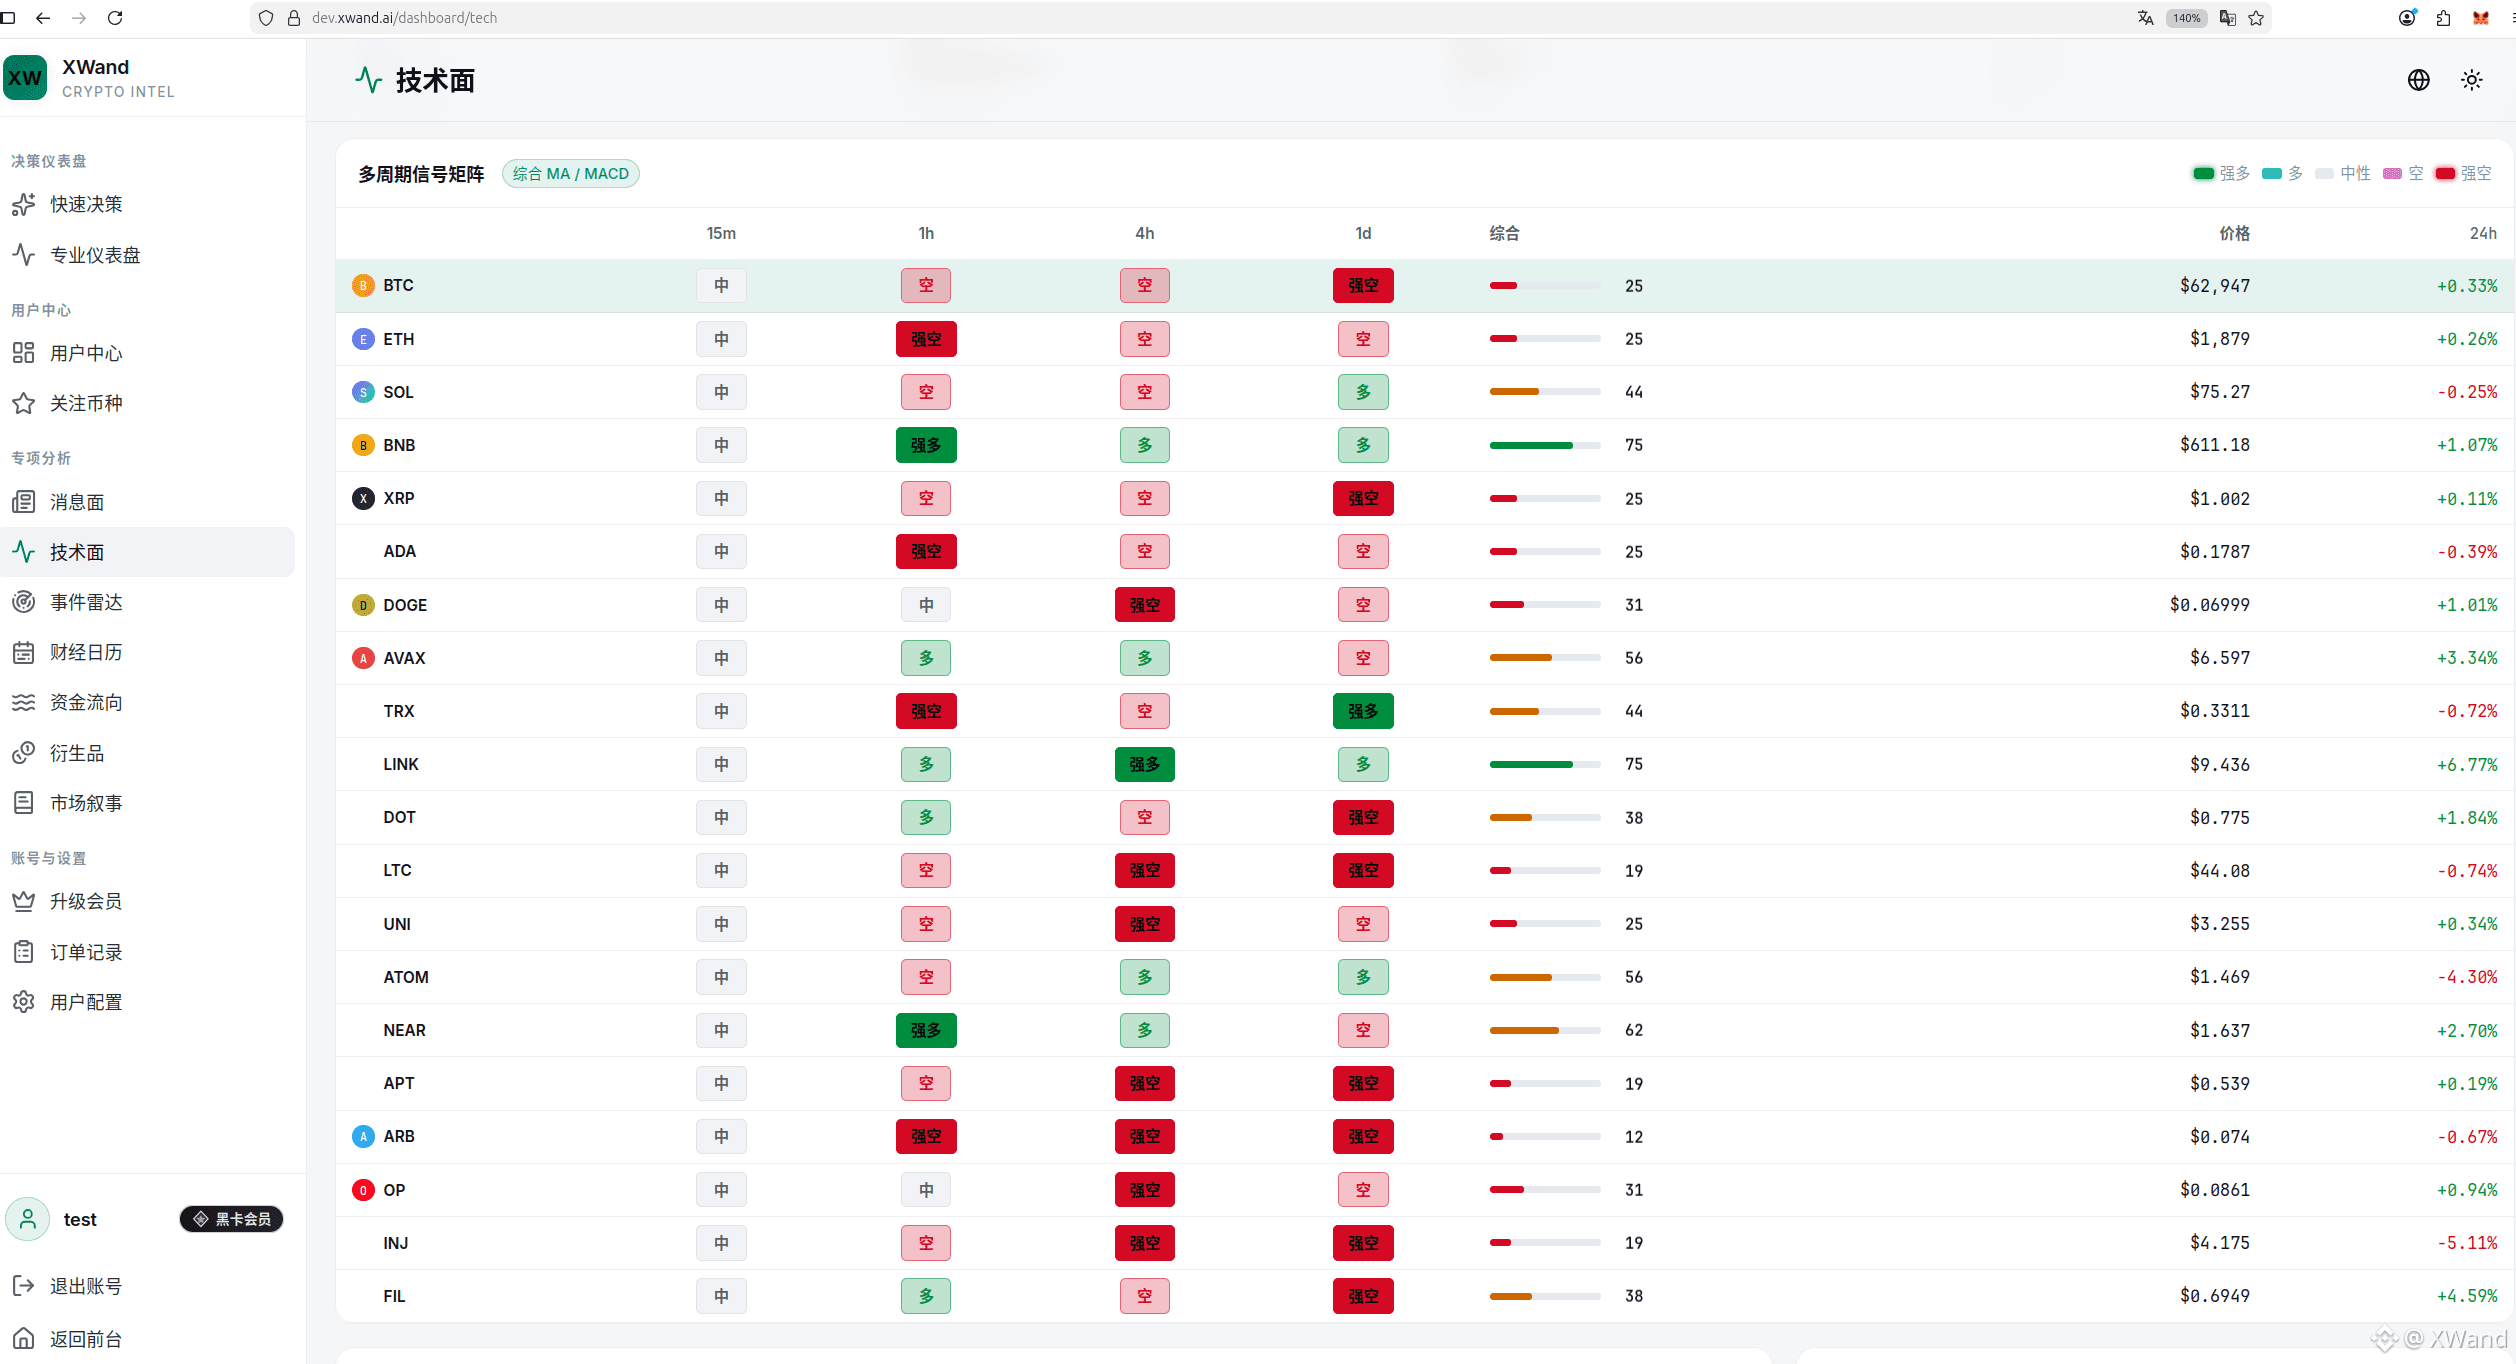The height and width of the screenshot is (1364, 2516).
Task: Open 专业仪表盘 in the sidebar
Action: point(148,255)
